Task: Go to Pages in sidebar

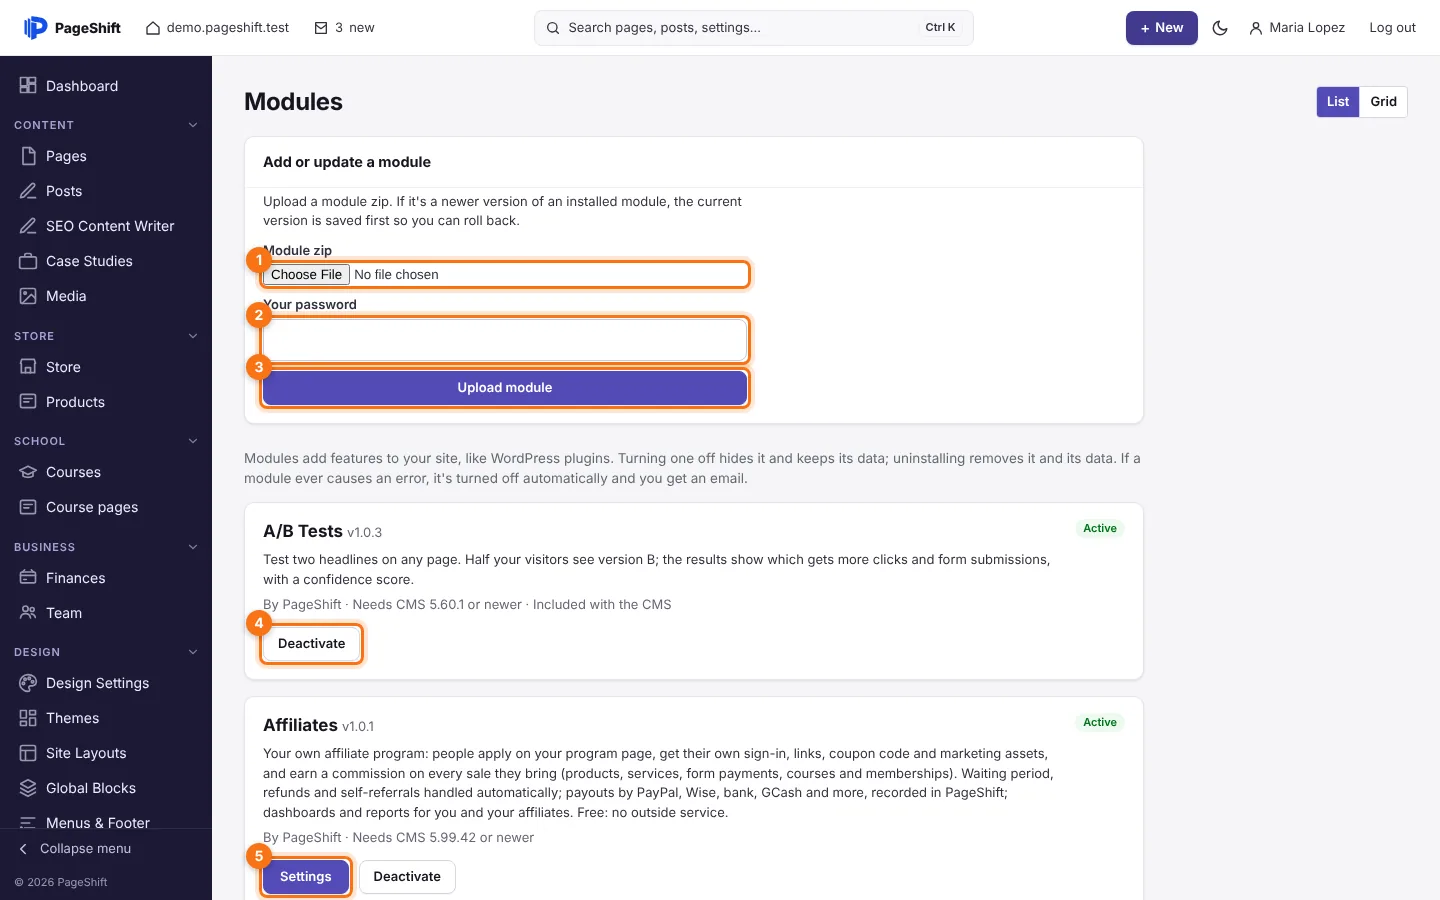Action: pos(106,156)
